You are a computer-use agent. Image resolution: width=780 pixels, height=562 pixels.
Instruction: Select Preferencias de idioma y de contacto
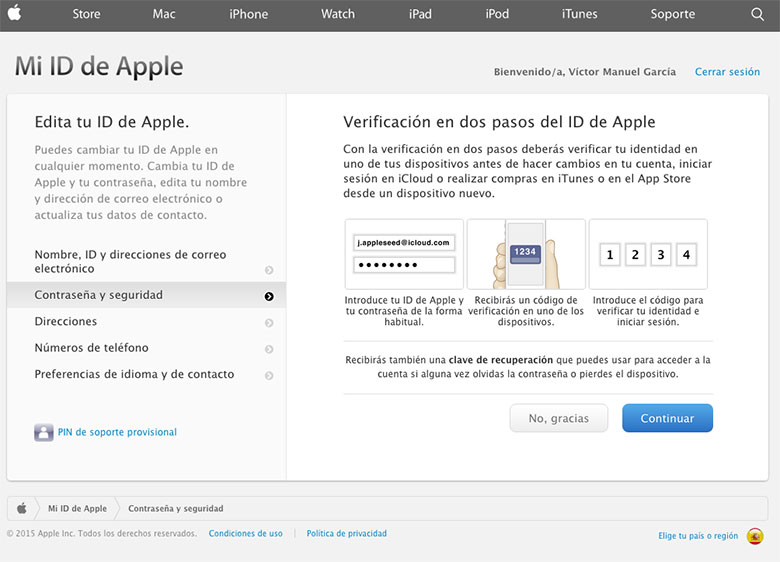point(146,374)
